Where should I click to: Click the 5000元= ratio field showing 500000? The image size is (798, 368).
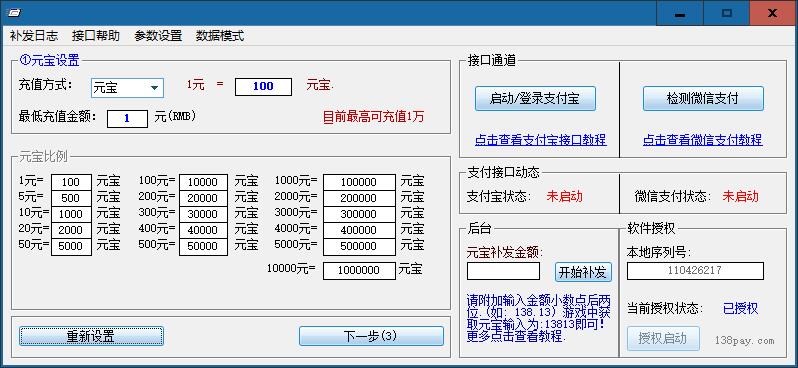tap(359, 246)
